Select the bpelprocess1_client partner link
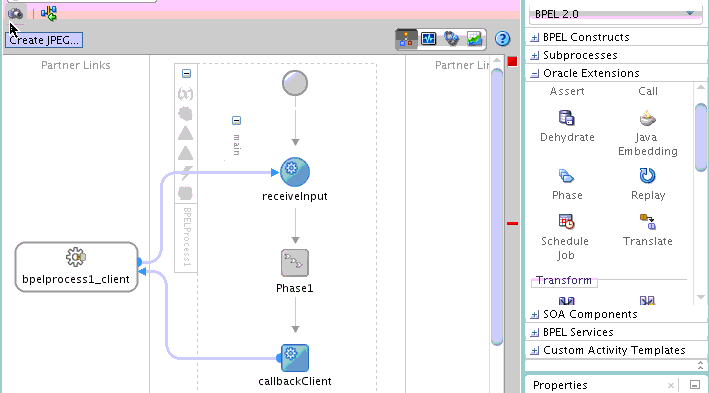The height and width of the screenshot is (393, 709). tap(76, 267)
